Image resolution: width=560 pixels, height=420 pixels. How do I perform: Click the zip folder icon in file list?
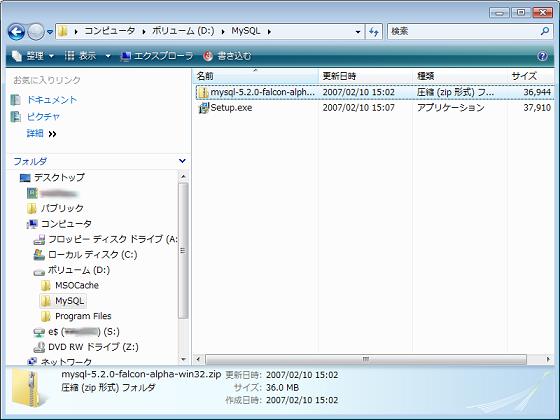click(203, 92)
